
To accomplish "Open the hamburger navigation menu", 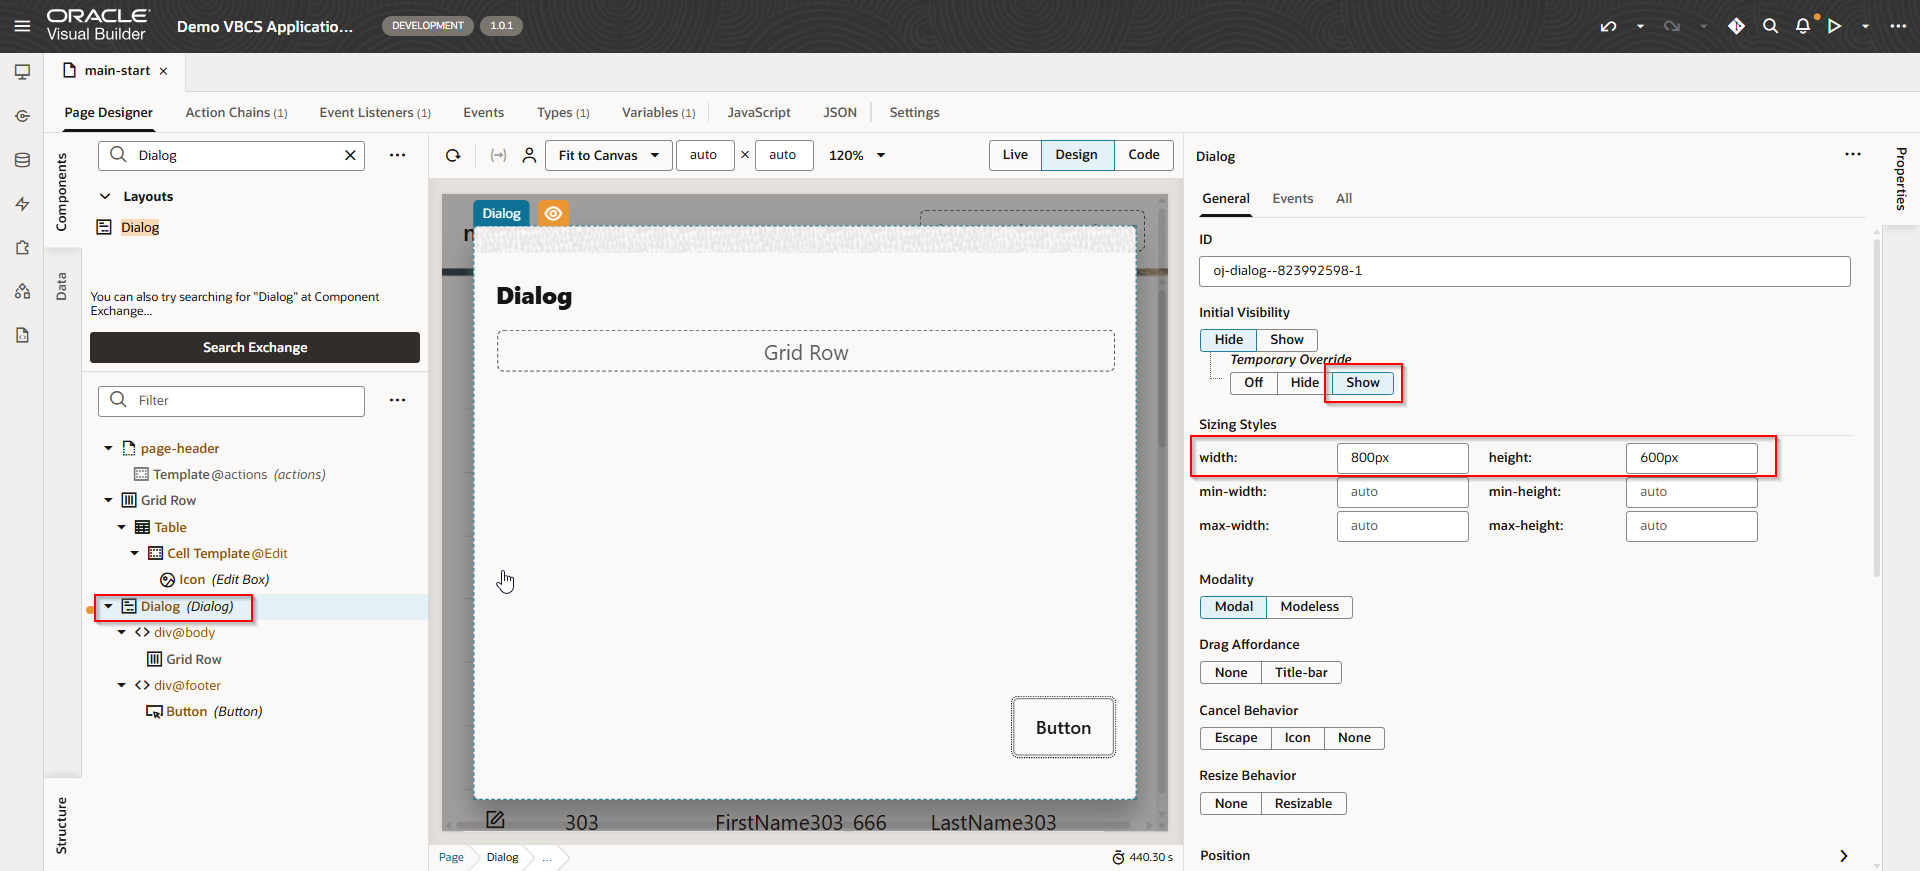I will [22, 26].
